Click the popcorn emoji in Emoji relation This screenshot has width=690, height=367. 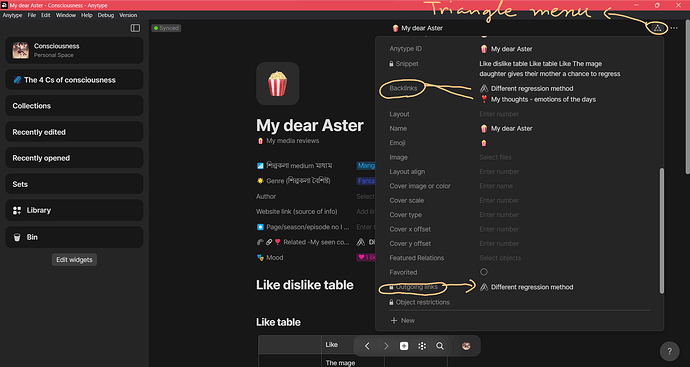click(x=484, y=143)
